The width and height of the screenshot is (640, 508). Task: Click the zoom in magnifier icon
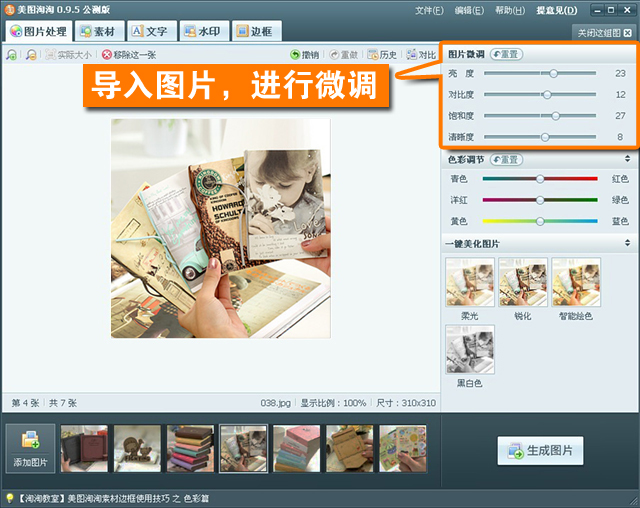pyautogui.click(x=11, y=54)
